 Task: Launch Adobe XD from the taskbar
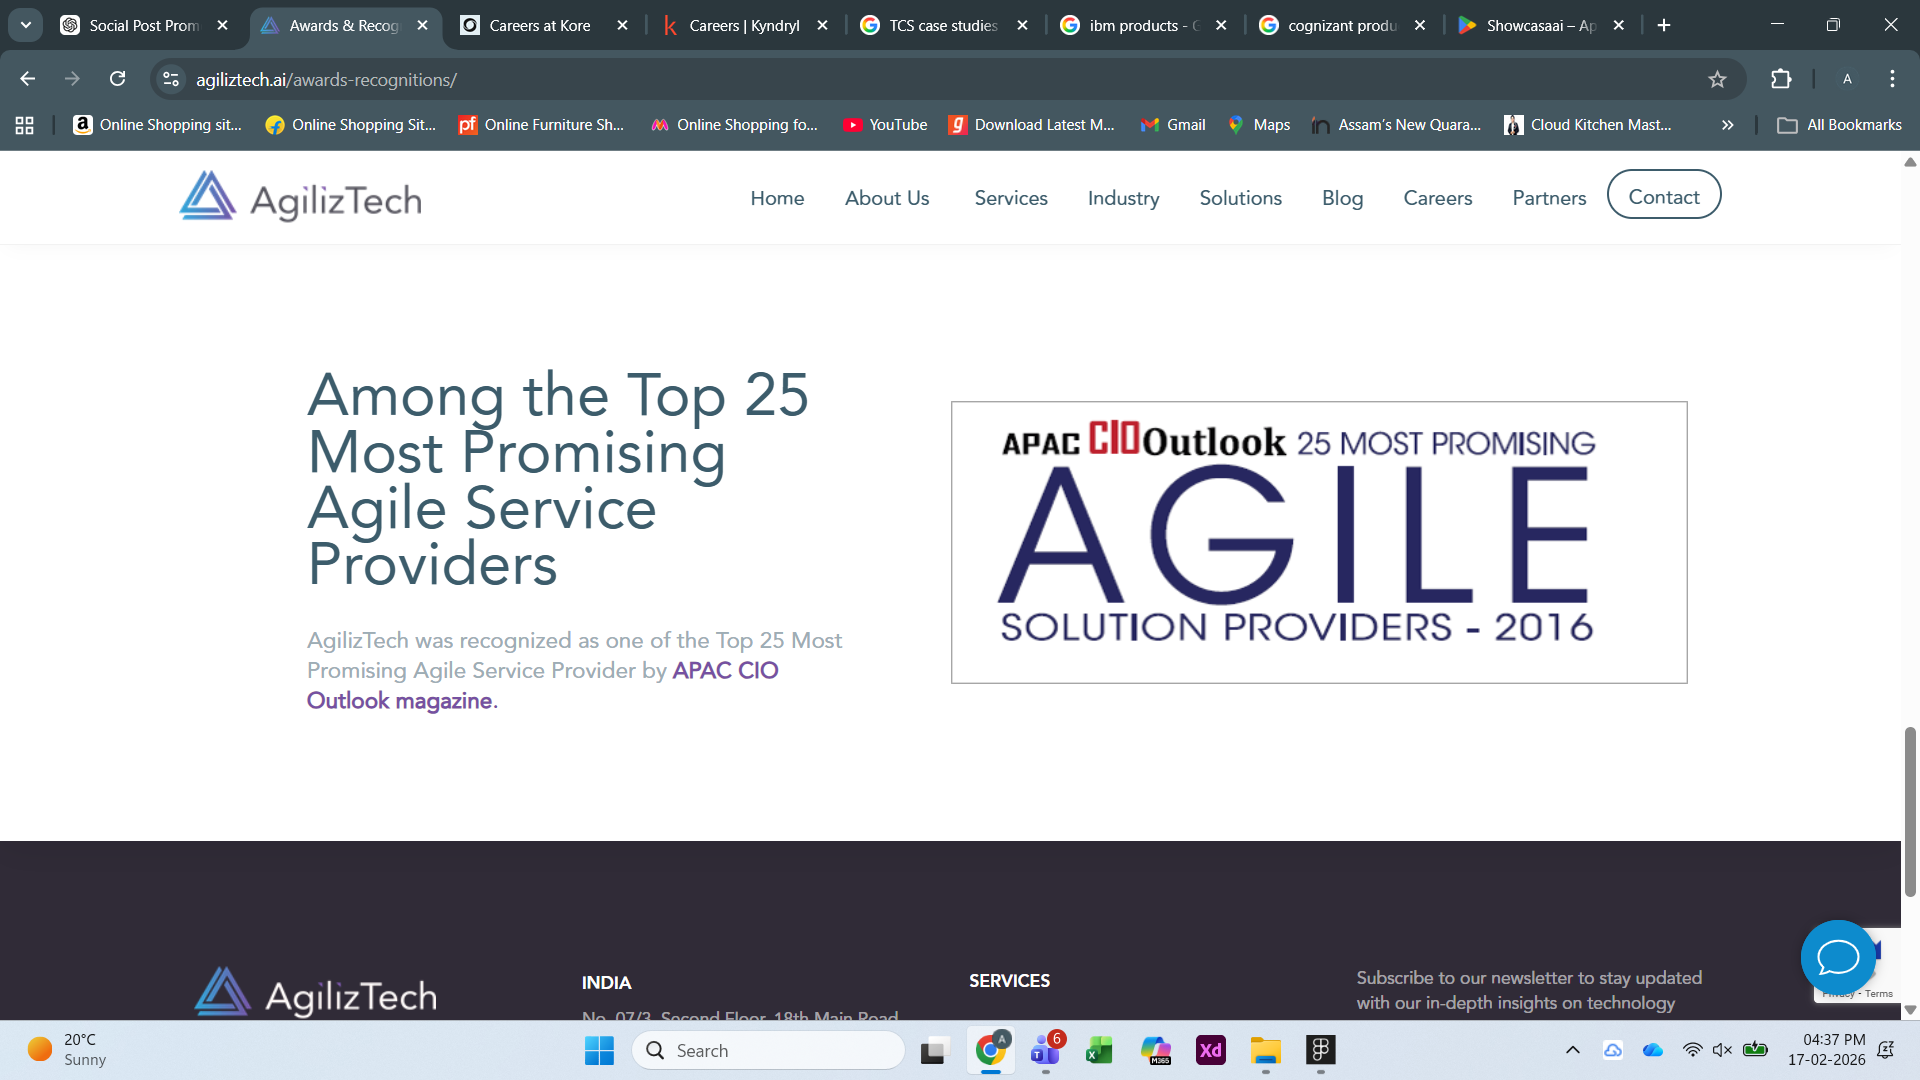coord(1211,1050)
